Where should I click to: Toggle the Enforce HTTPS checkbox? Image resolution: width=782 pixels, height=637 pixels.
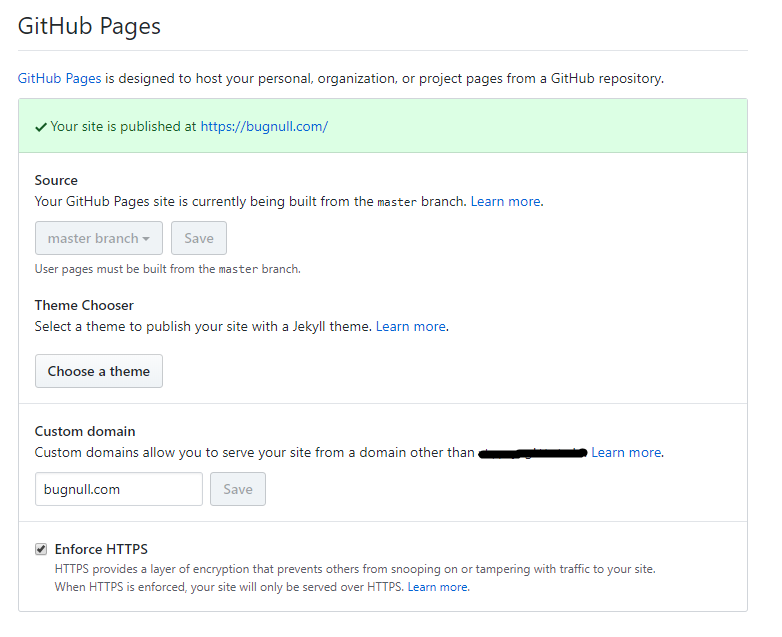41,549
